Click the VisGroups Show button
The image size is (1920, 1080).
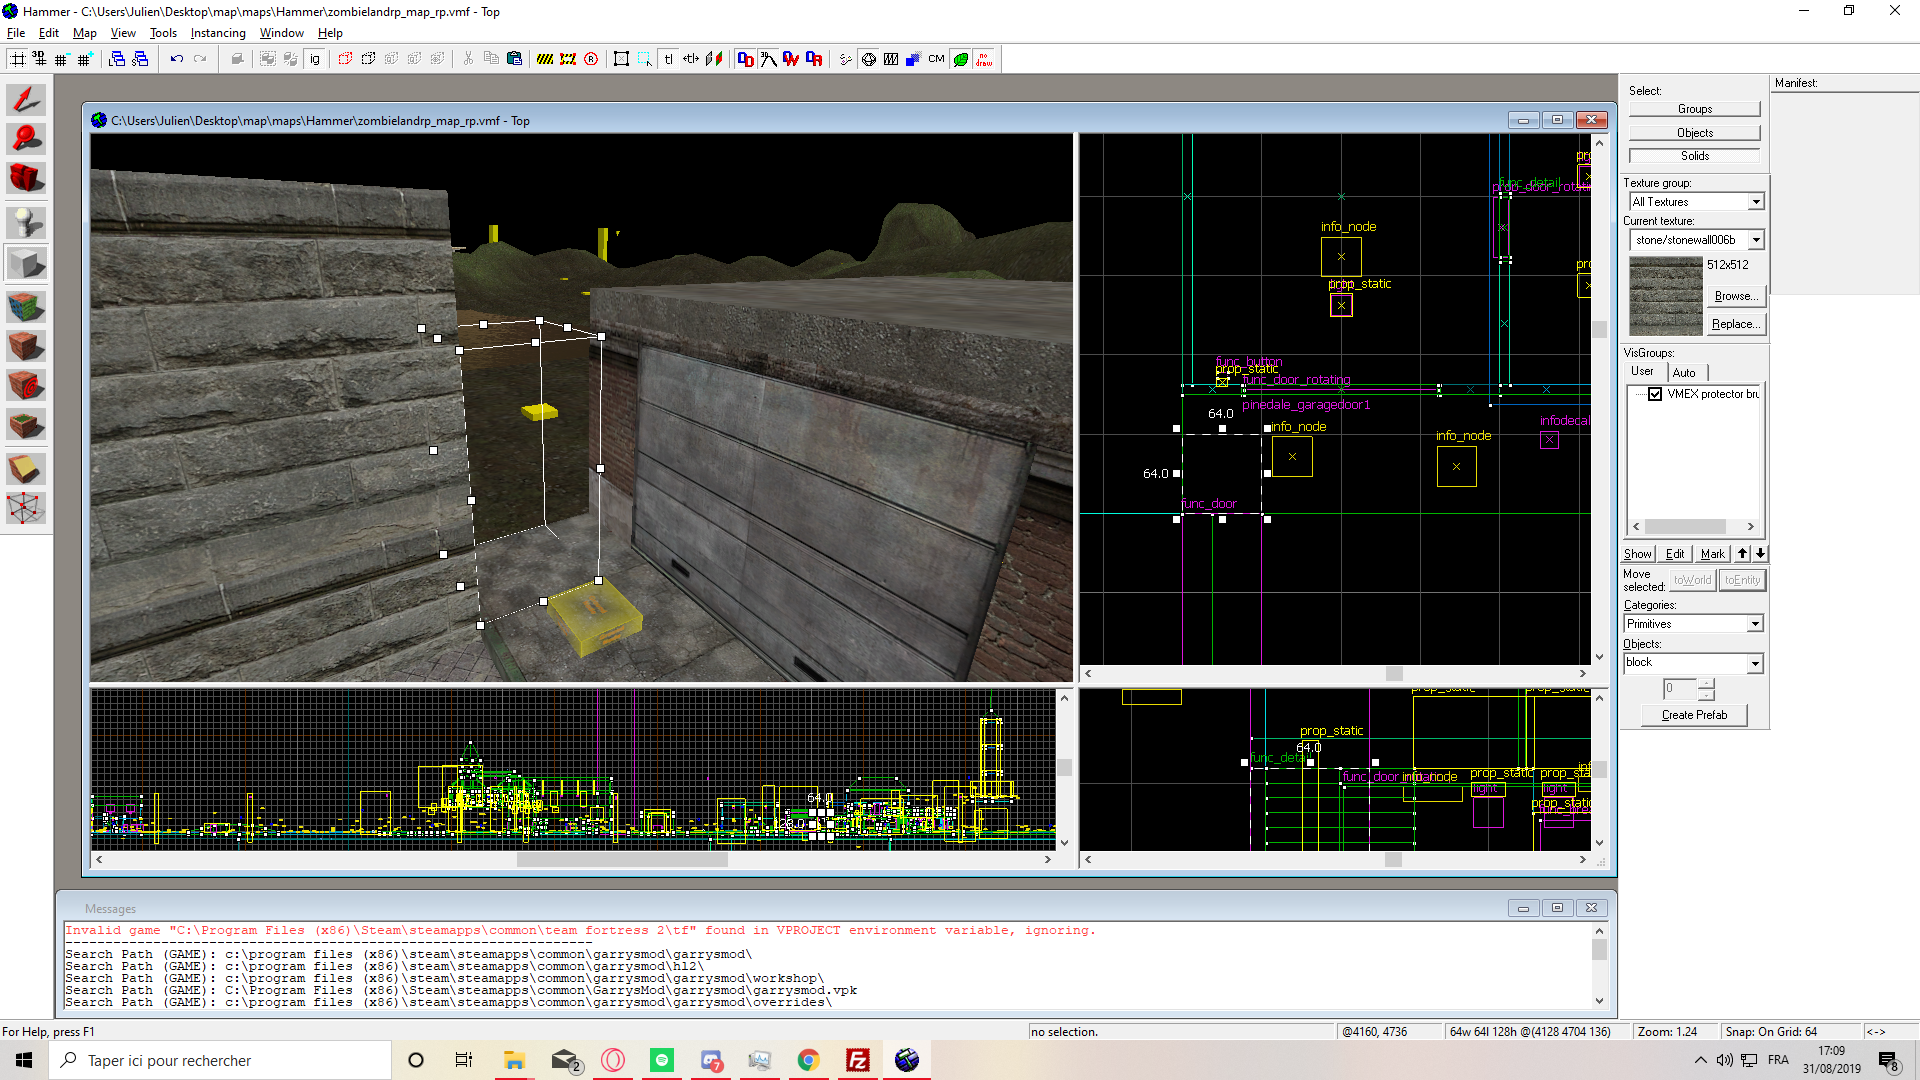(x=1638, y=554)
